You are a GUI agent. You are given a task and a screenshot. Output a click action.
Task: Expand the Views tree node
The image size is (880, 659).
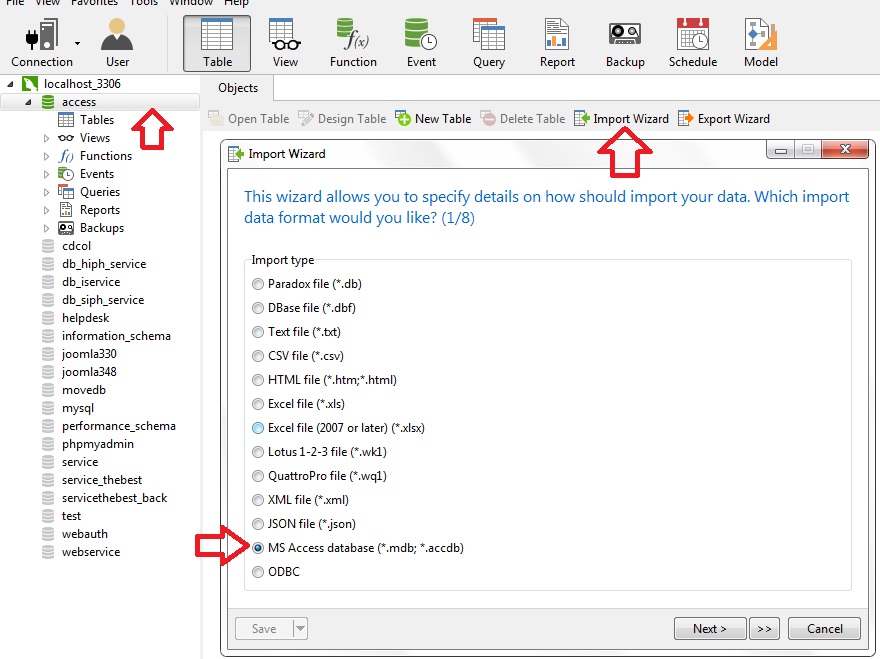click(x=46, y=138)
